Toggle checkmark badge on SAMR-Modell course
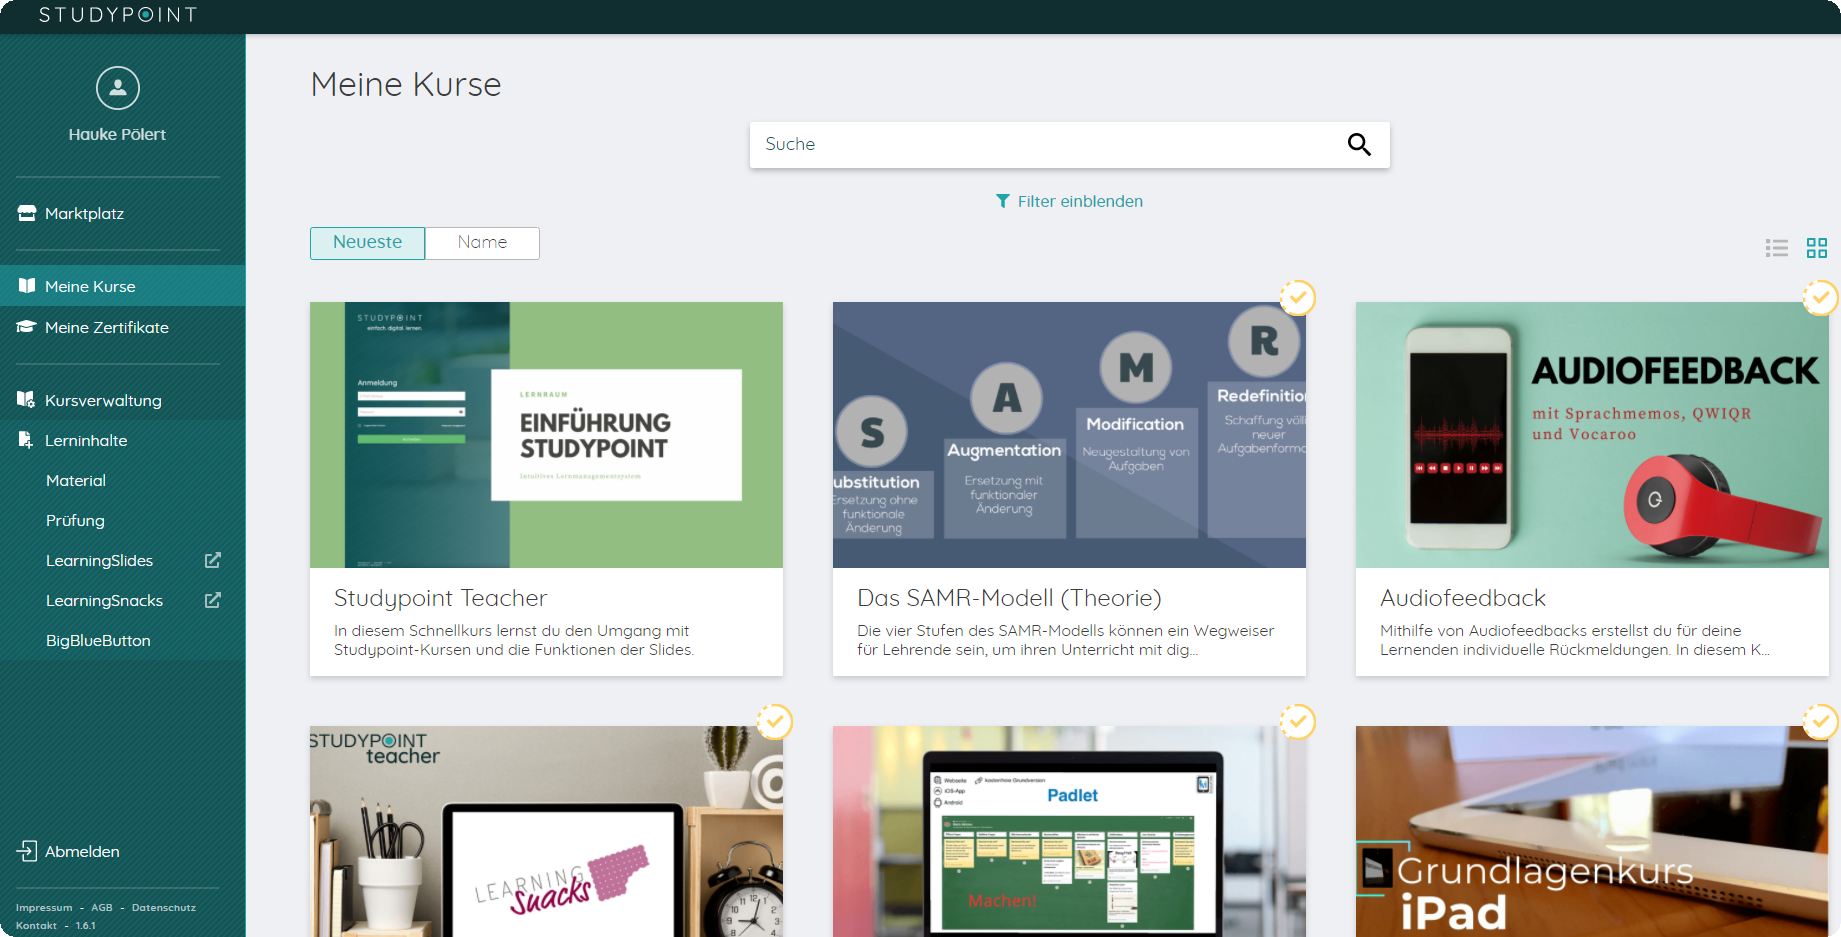The height and width of the screenshot is (937, 1841). 1297,297
